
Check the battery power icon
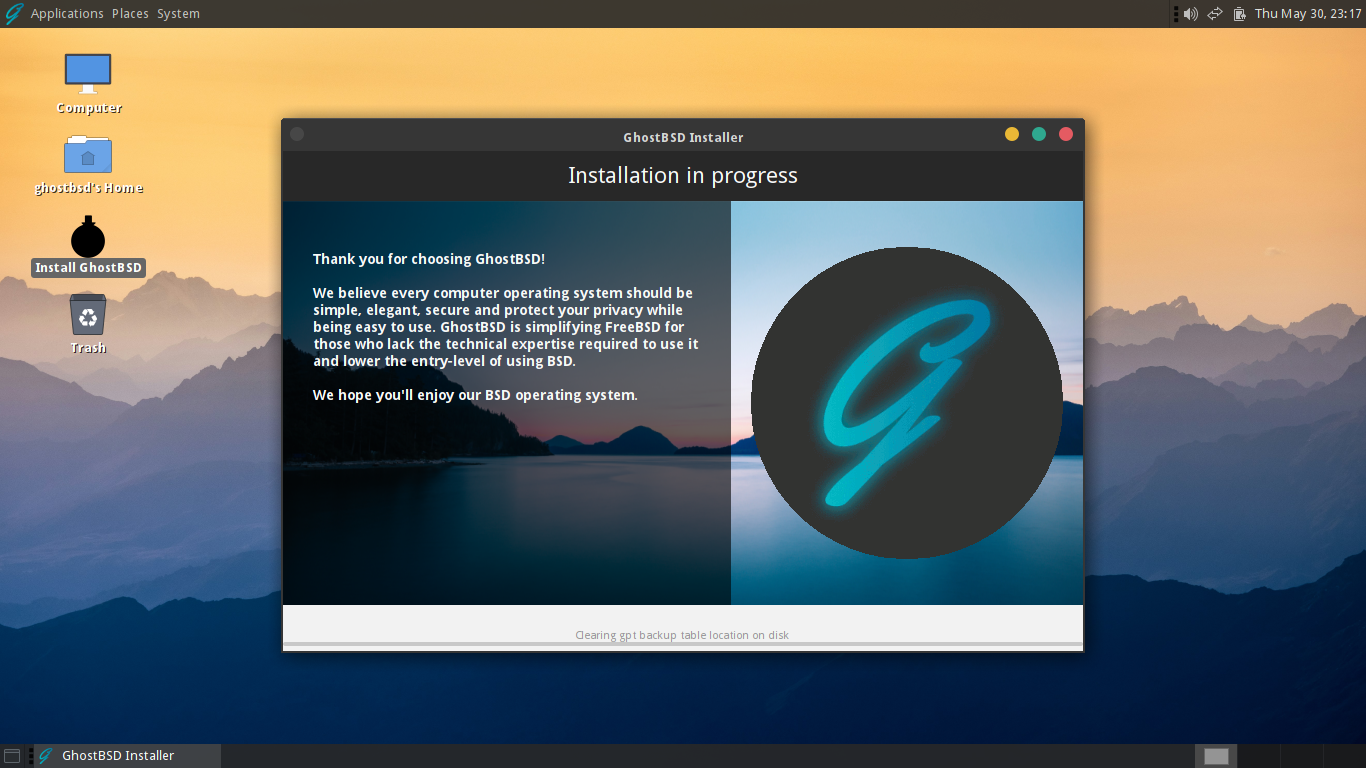(1240, 14)
